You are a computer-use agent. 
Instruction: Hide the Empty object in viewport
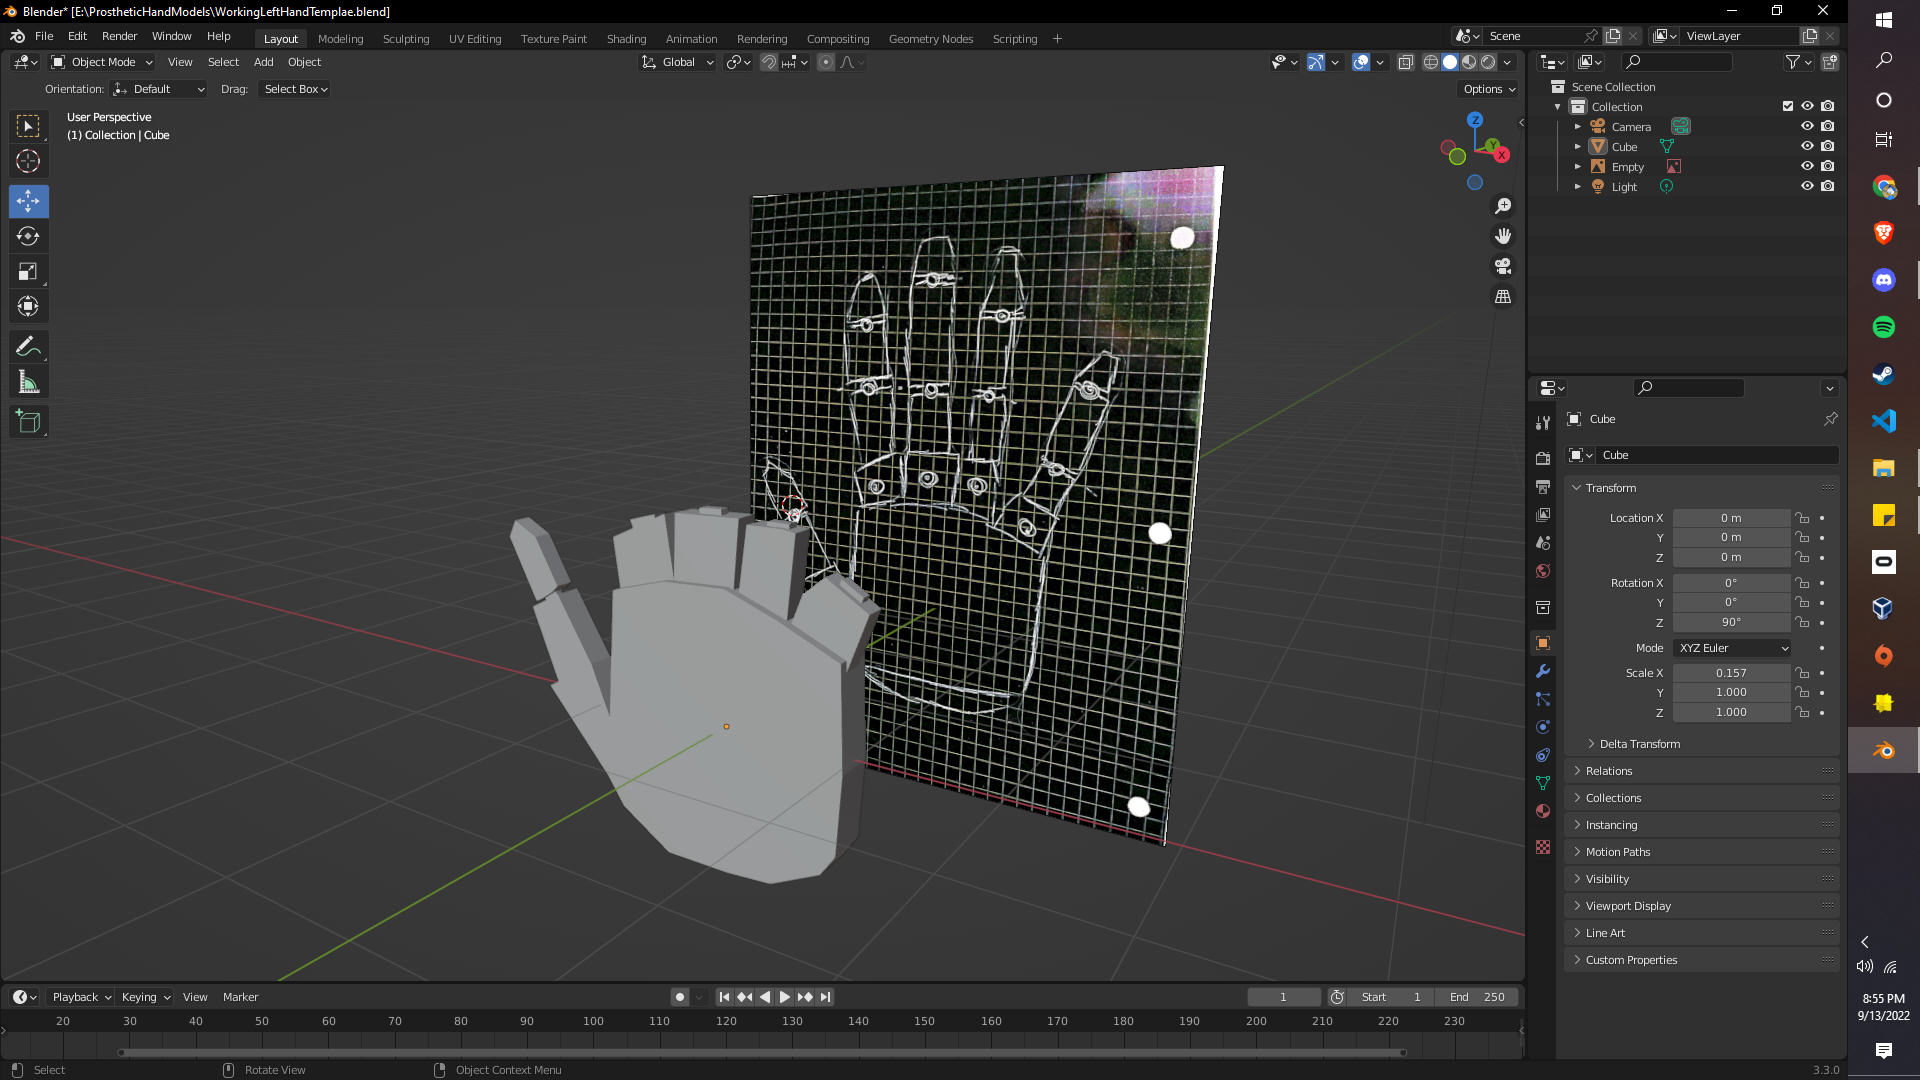(1807, 166)
